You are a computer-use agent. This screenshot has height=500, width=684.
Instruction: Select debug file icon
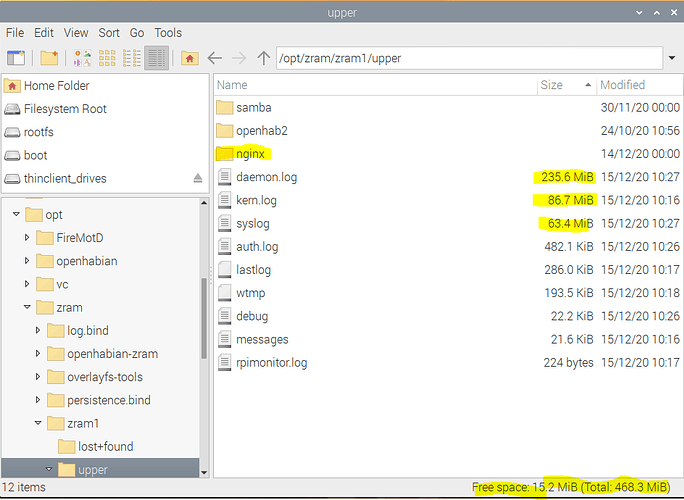coord(225,316)
